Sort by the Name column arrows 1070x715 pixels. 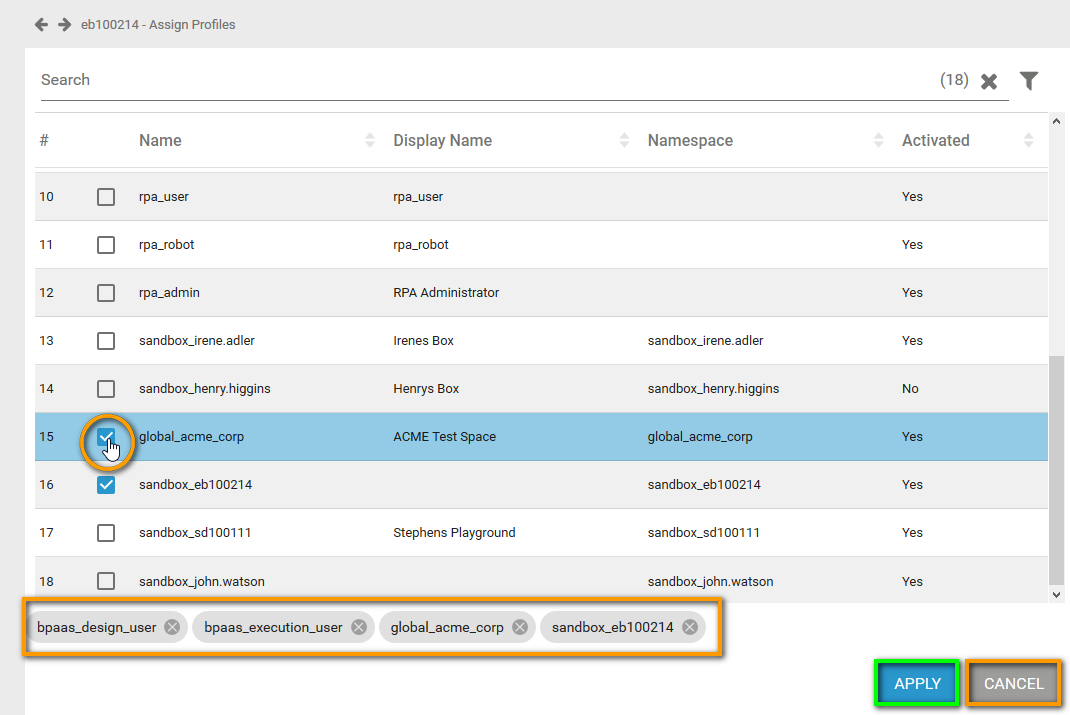tap(370, 141)
